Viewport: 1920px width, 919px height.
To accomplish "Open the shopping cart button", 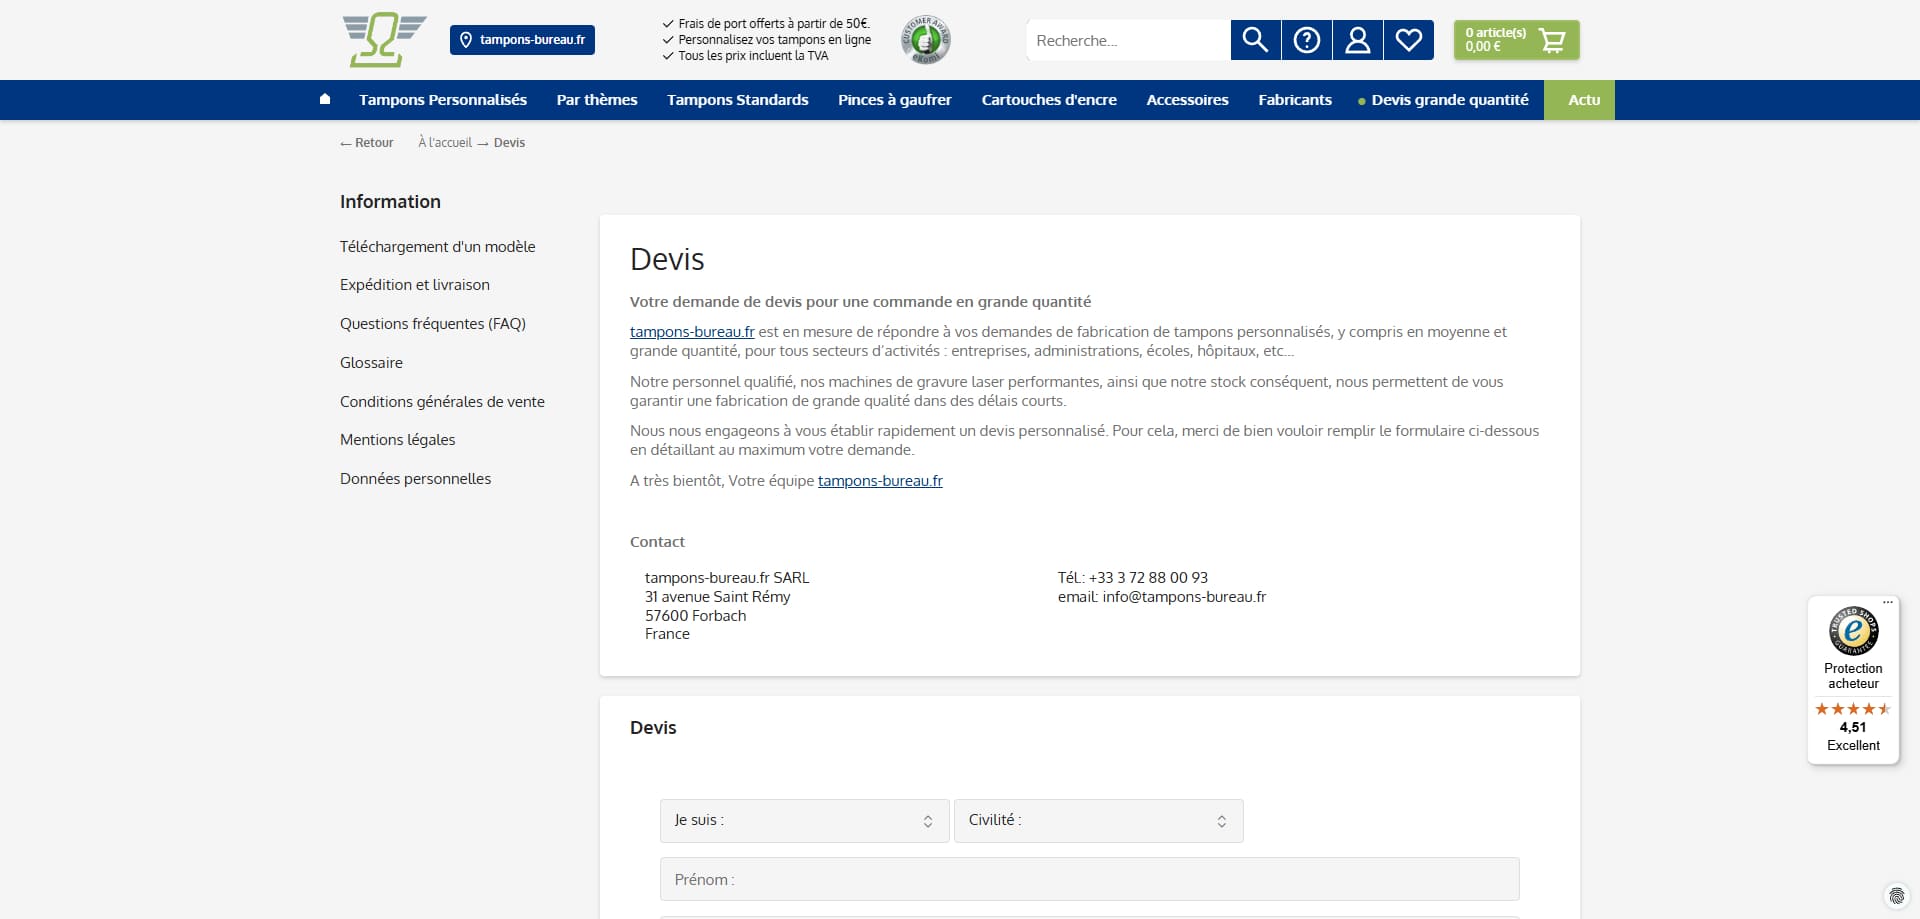I will (1516, 40).
